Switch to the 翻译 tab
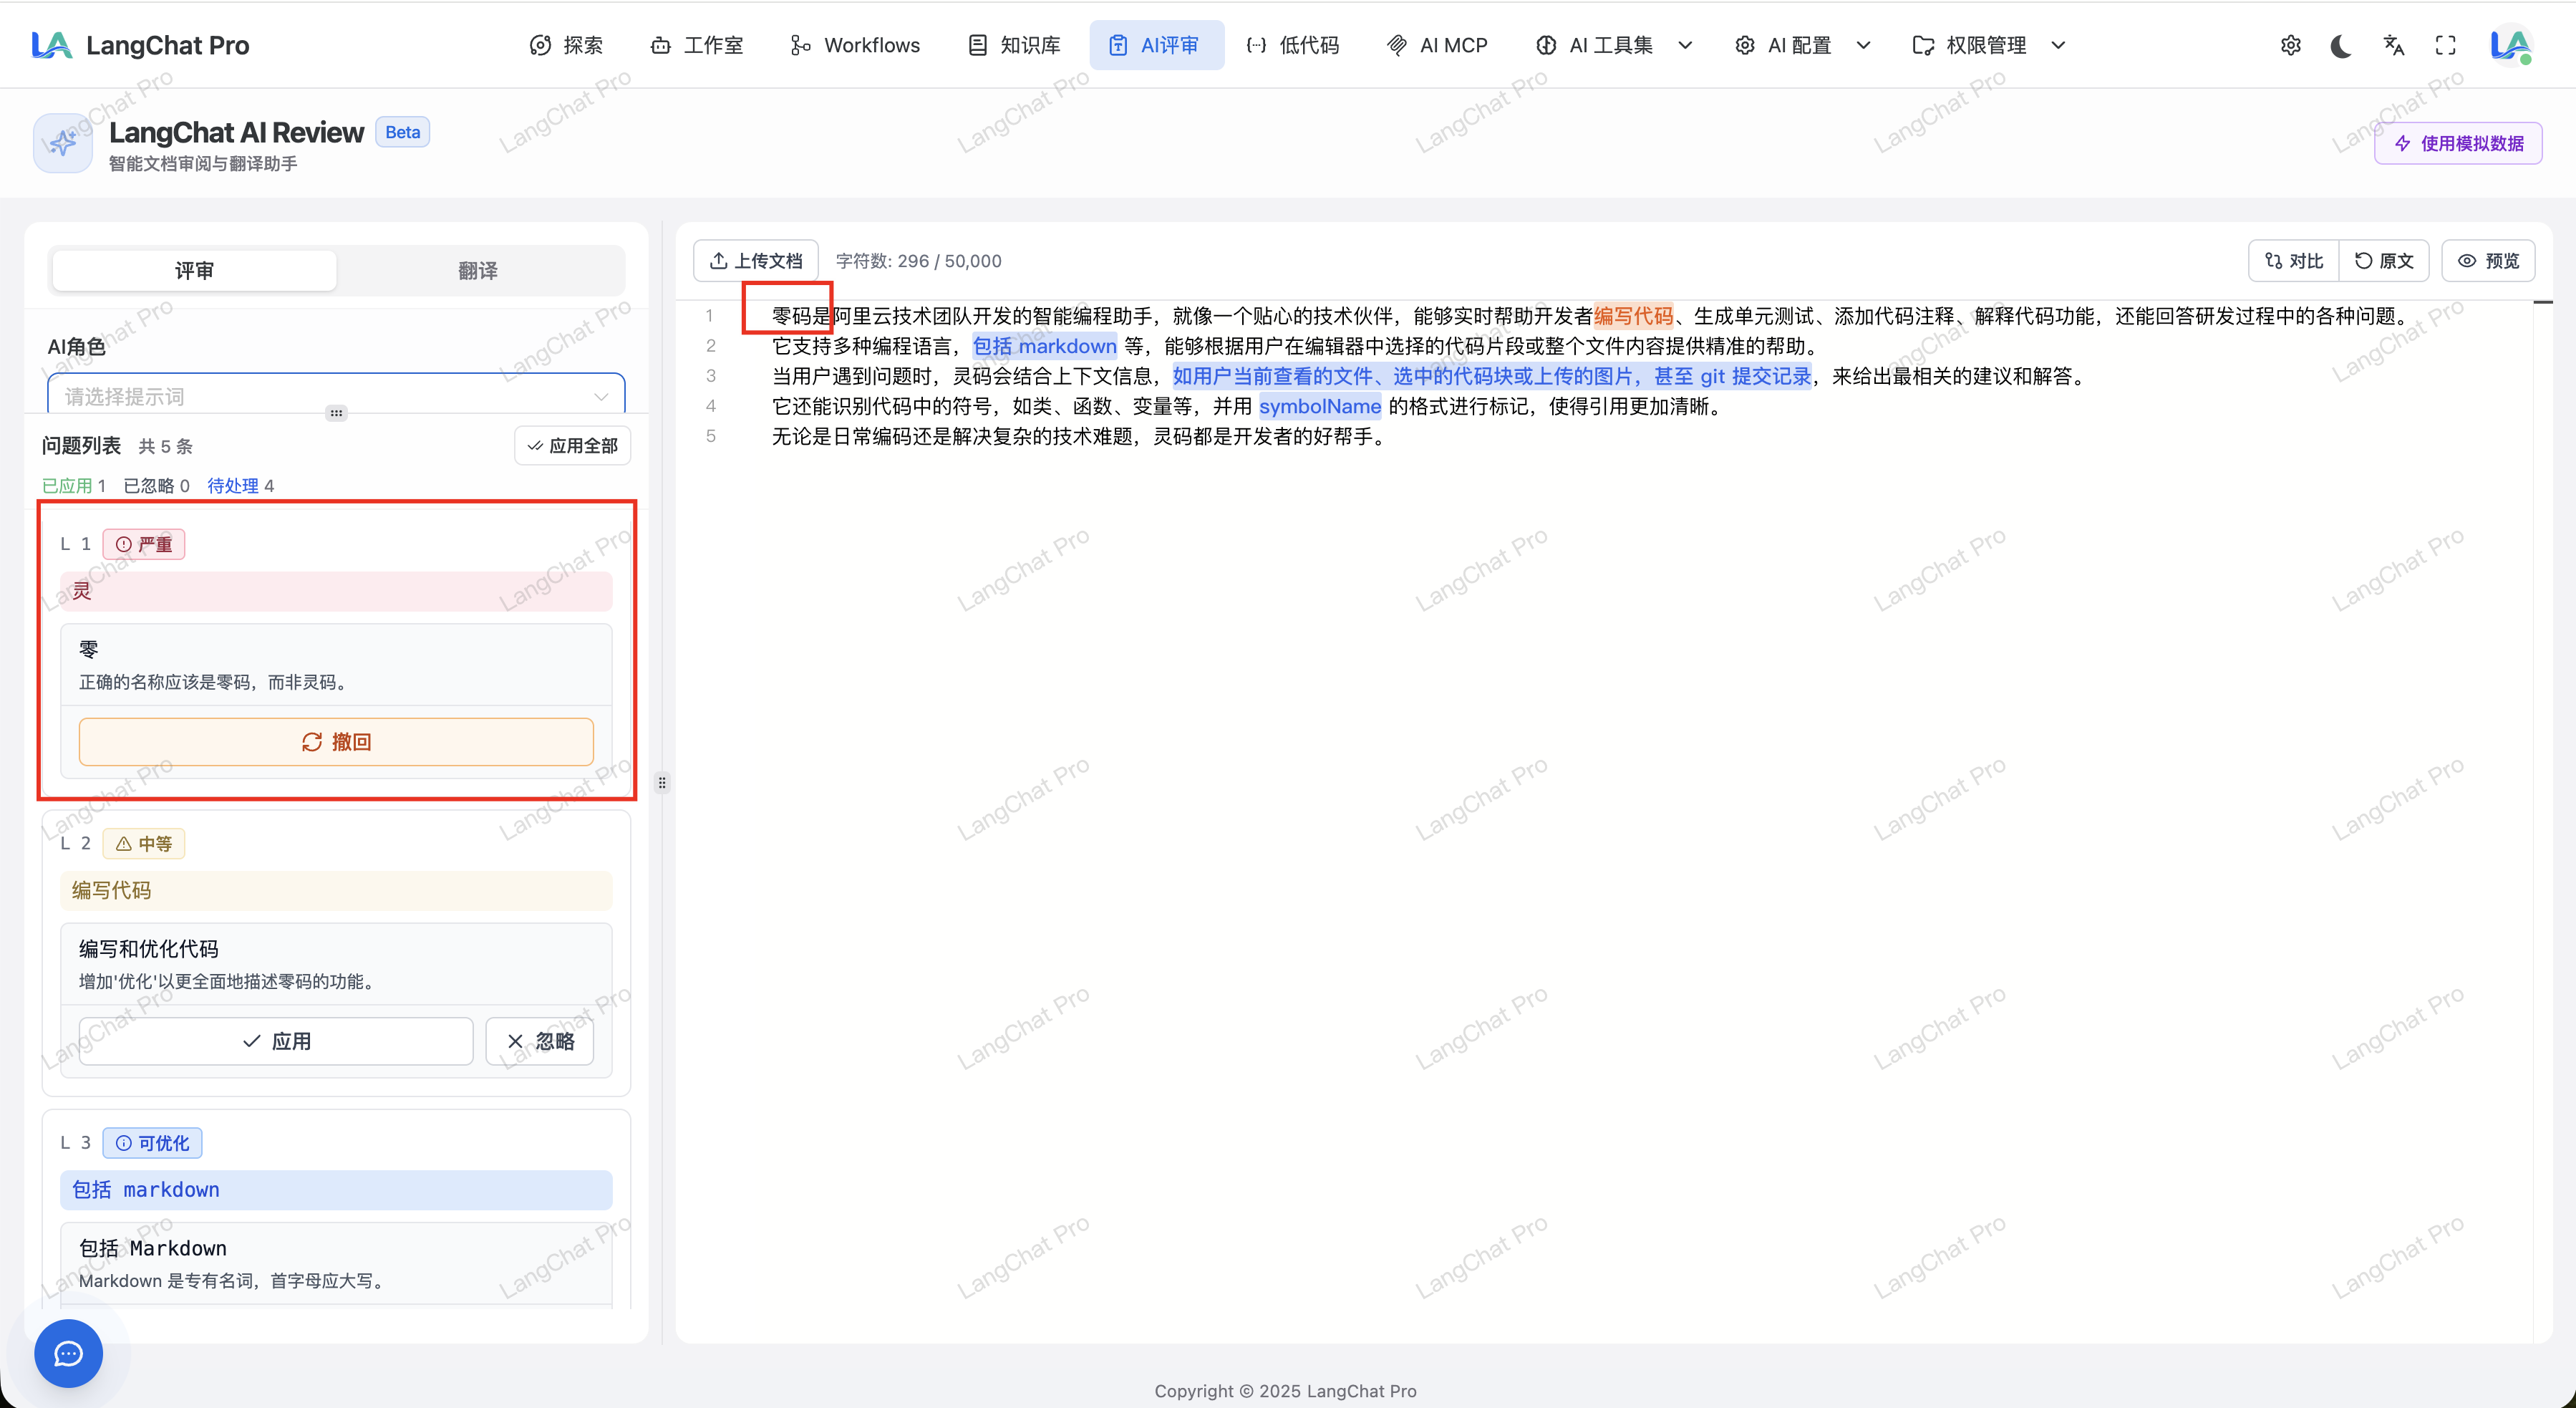 (478, 270)
